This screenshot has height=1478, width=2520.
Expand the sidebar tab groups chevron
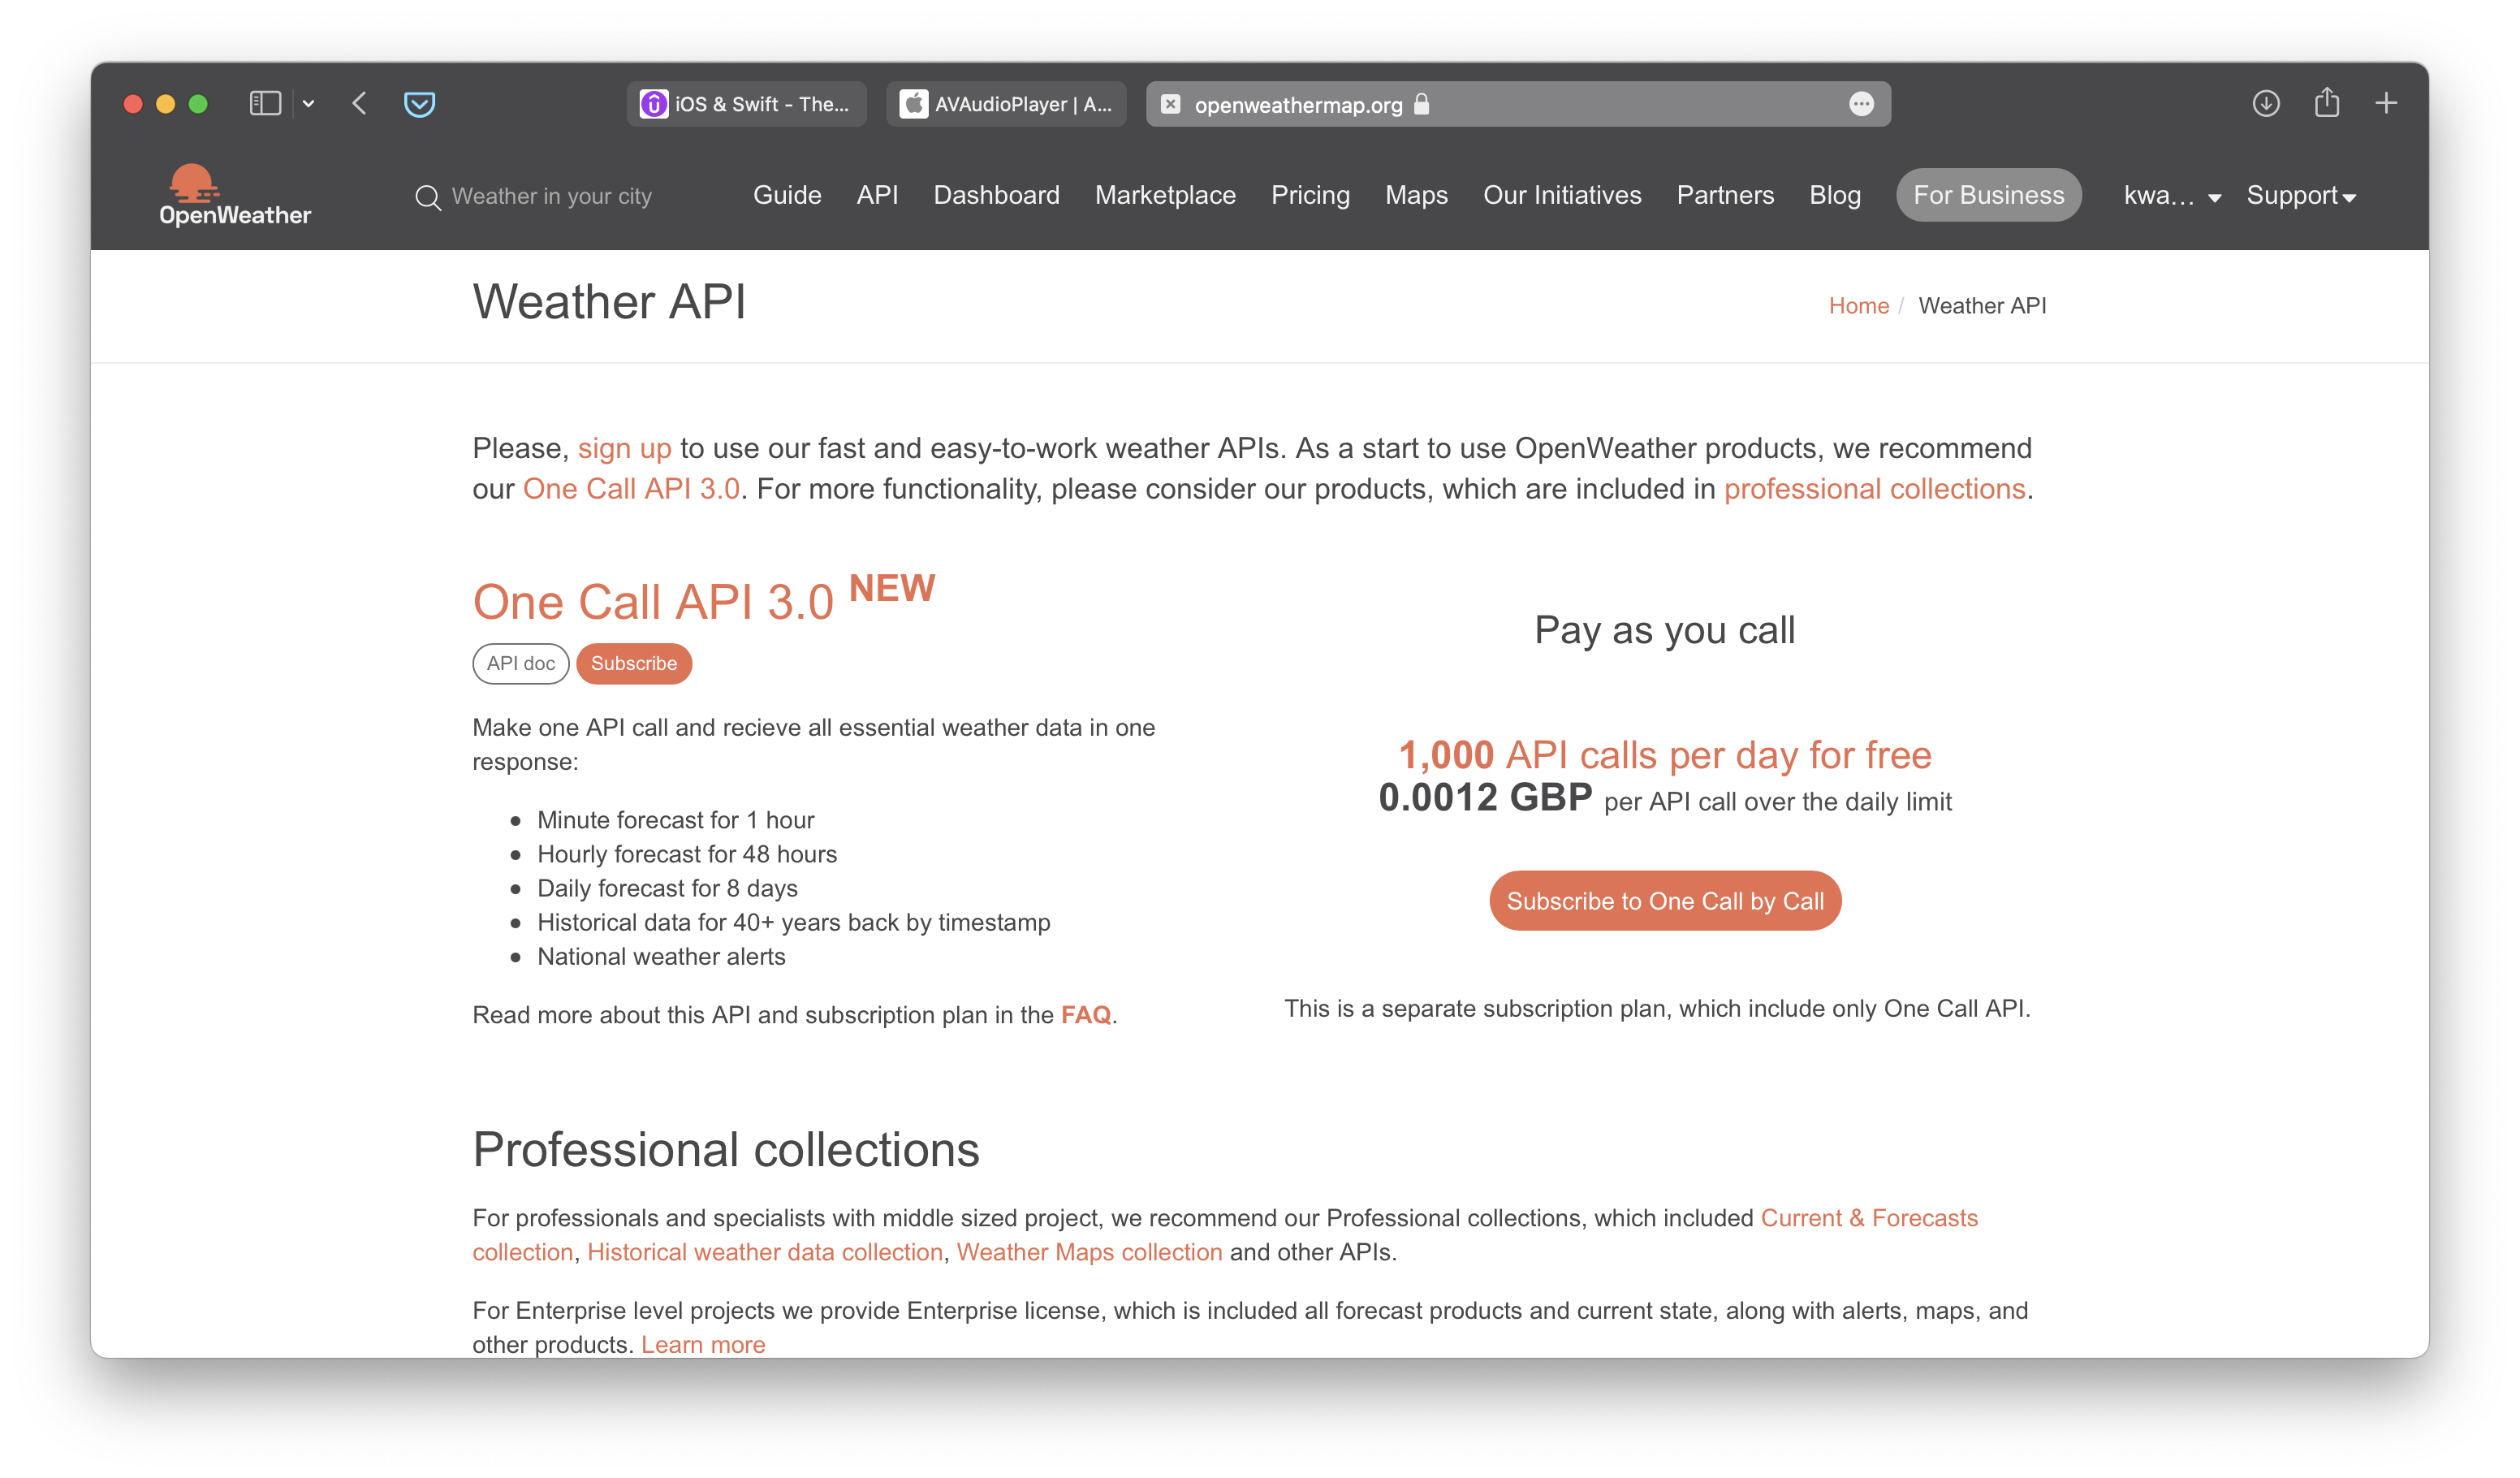309,104
